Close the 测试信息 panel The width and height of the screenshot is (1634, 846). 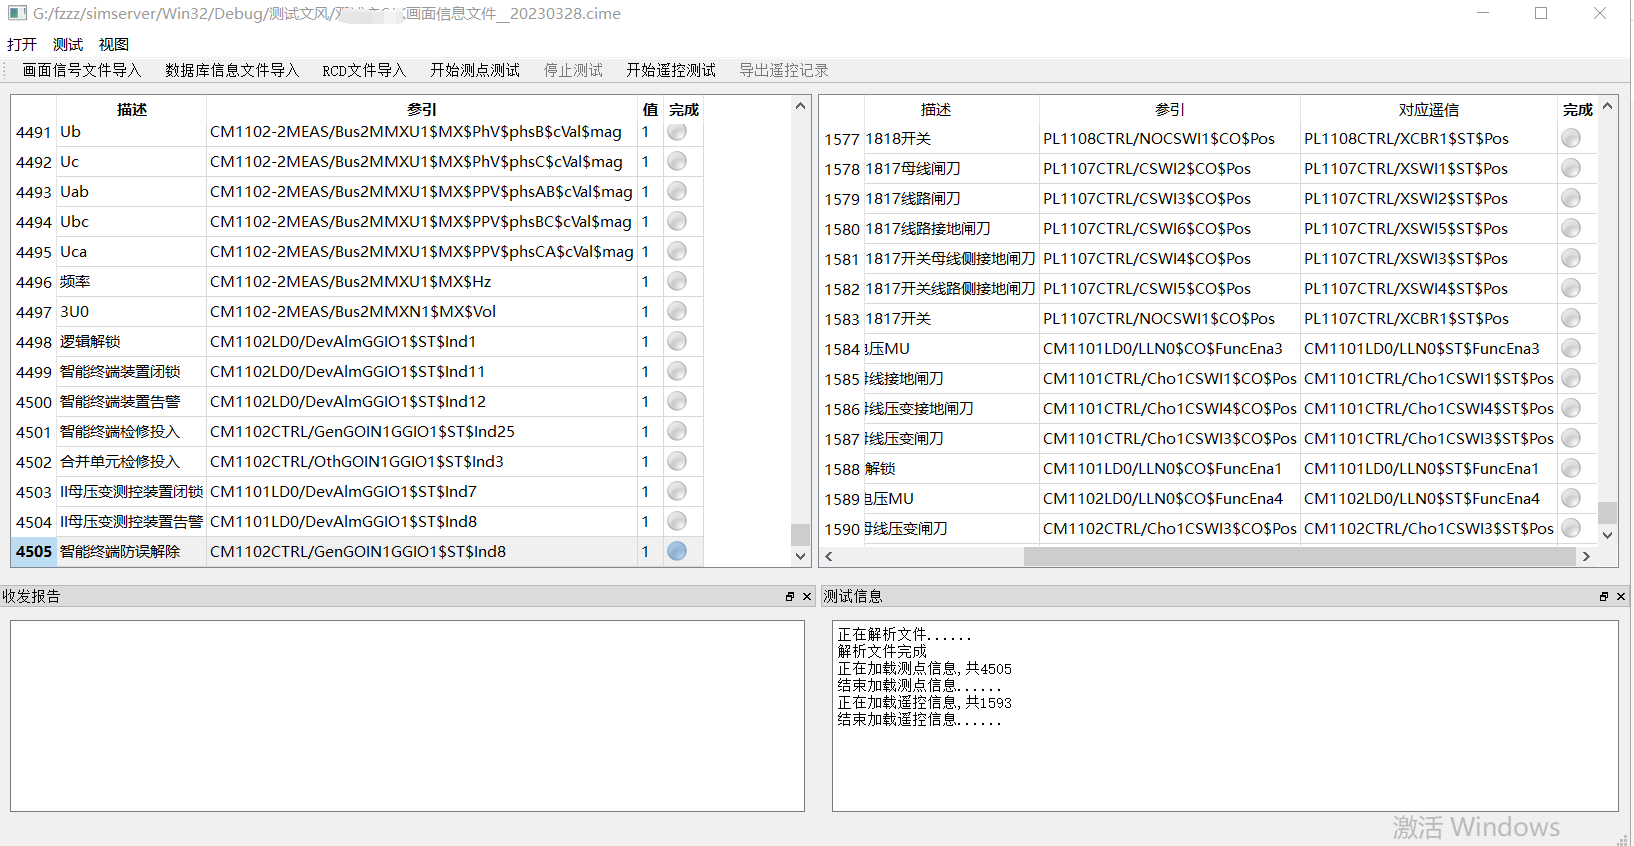click(x=1621, y=596)
